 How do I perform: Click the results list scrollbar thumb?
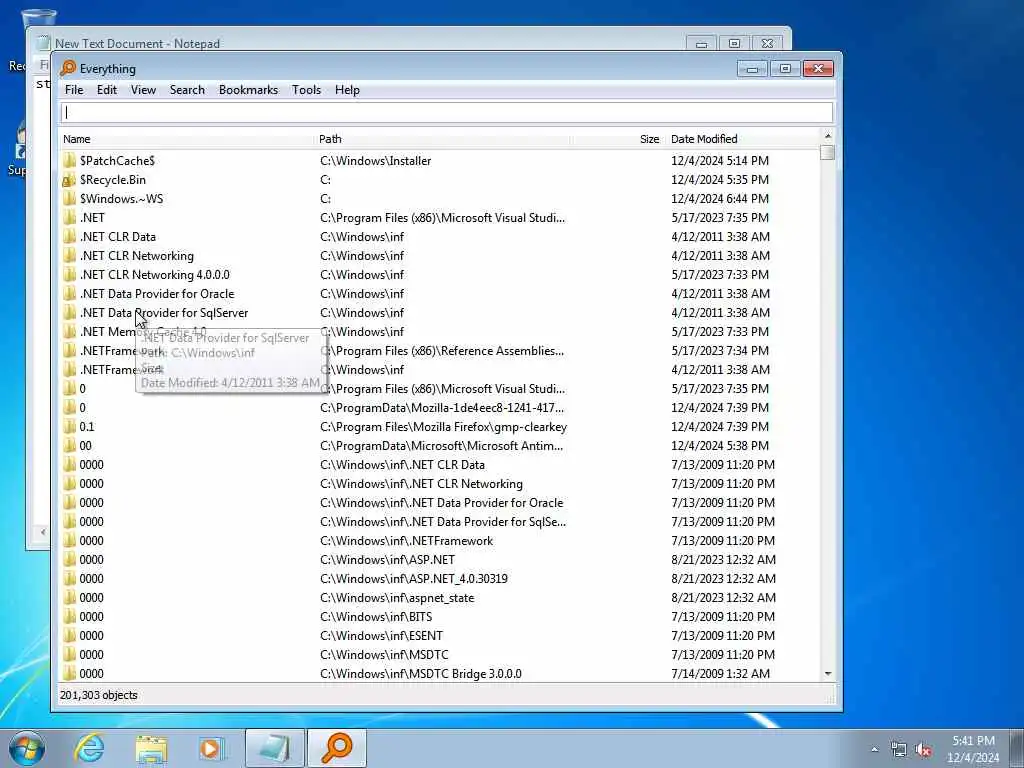click(x=827, y=152)
